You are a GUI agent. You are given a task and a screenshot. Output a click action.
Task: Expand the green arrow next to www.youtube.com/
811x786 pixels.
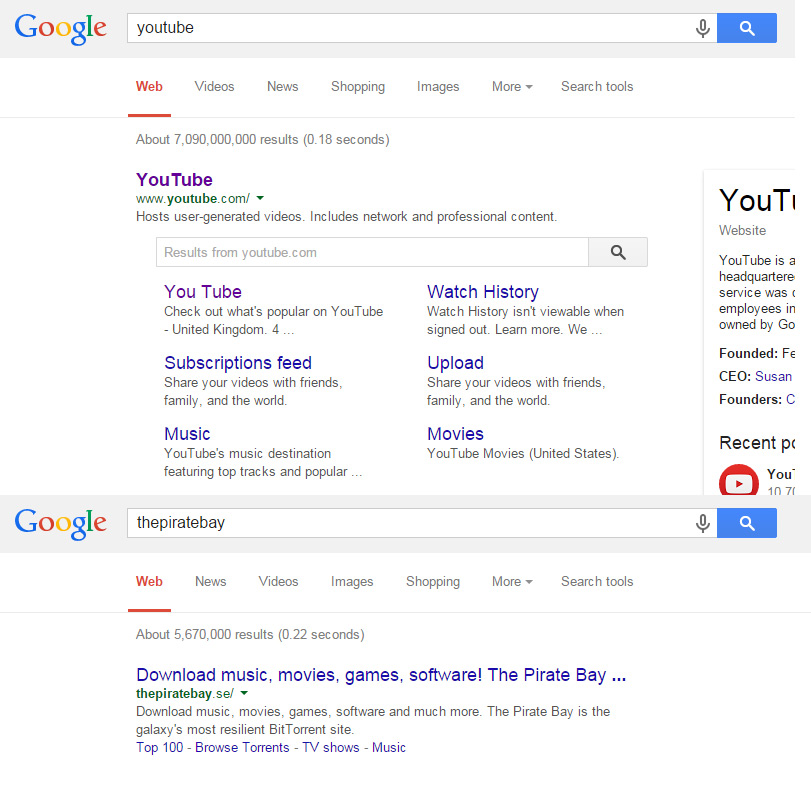(x=260, y=199)
